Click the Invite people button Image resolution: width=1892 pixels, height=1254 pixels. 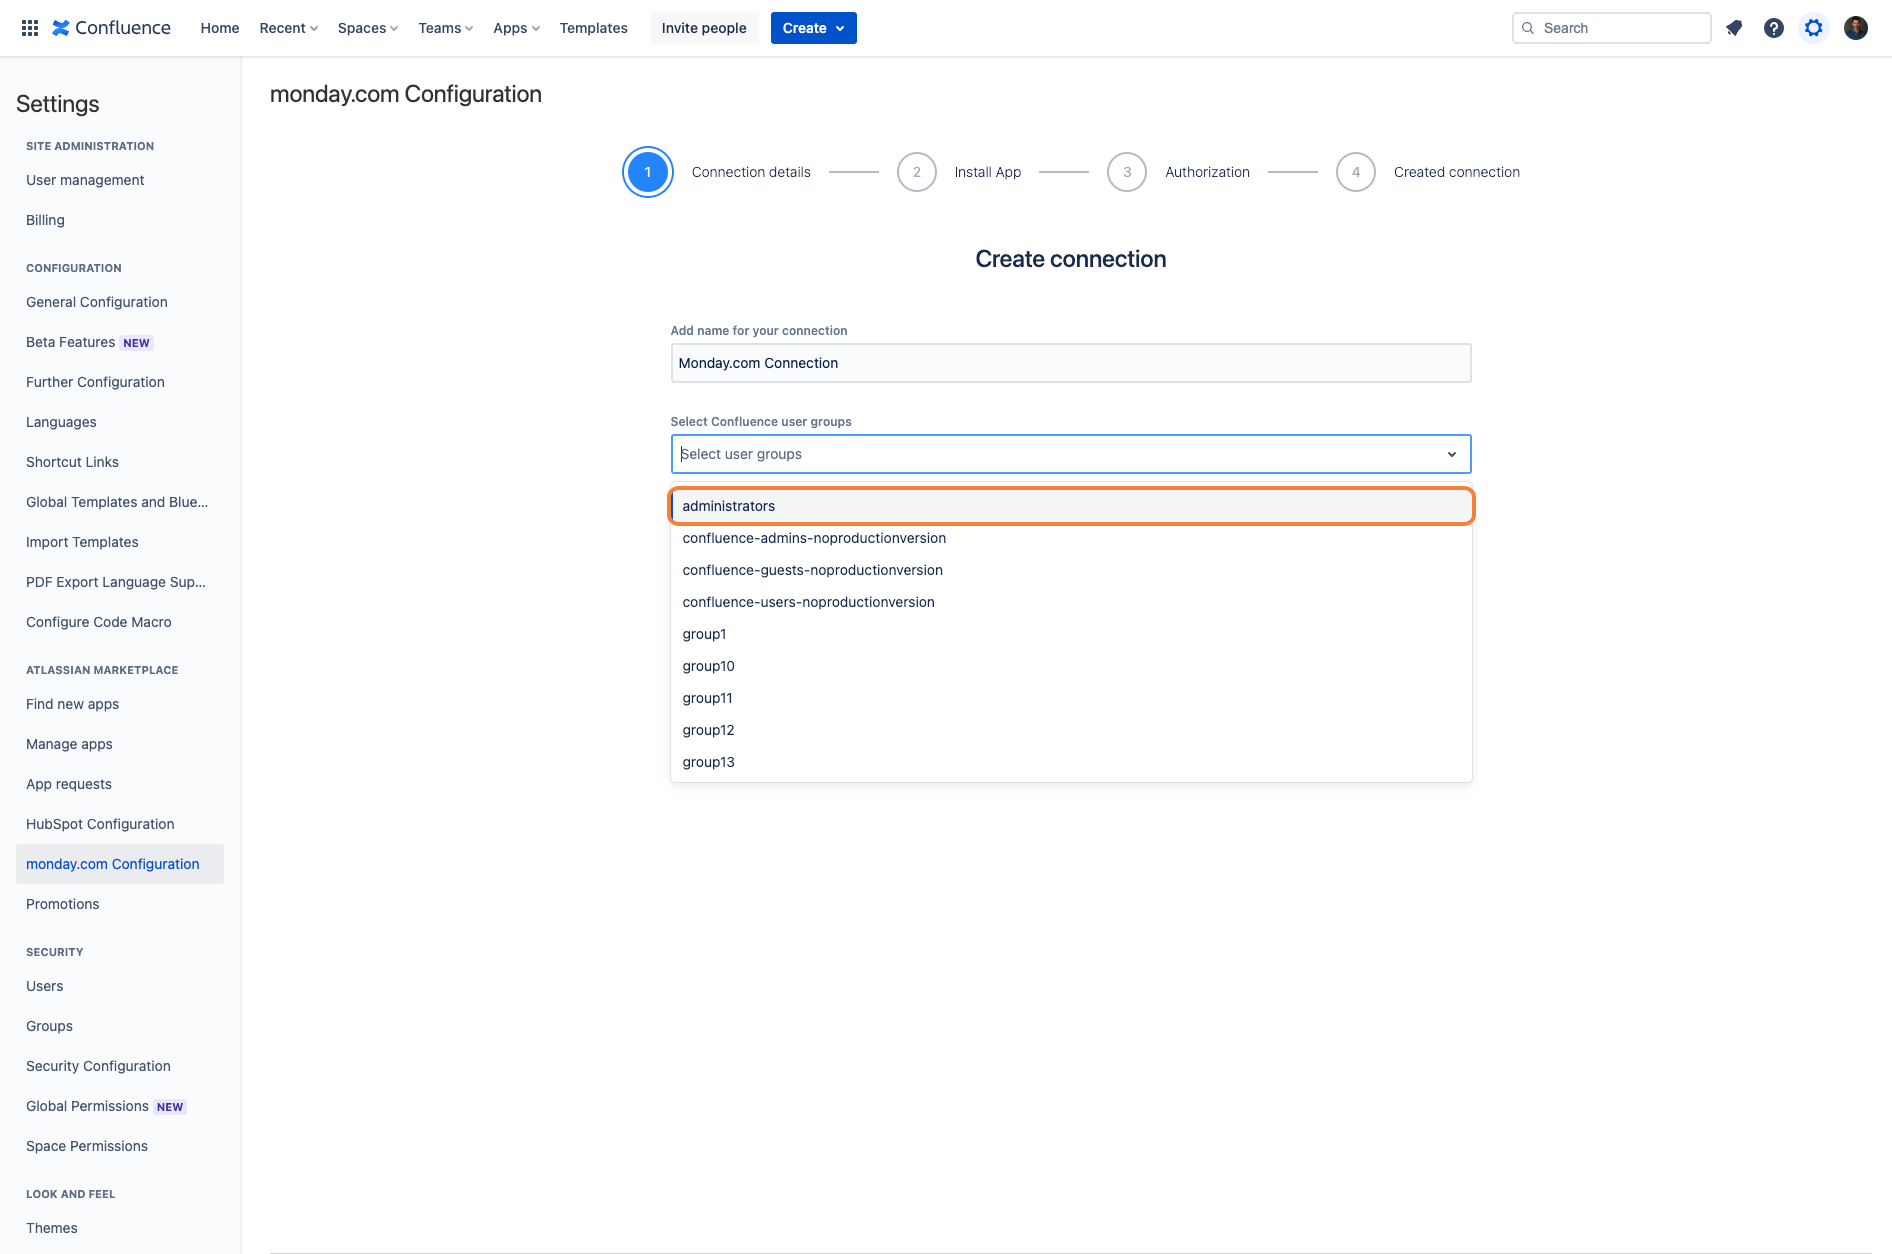(704, 28)
